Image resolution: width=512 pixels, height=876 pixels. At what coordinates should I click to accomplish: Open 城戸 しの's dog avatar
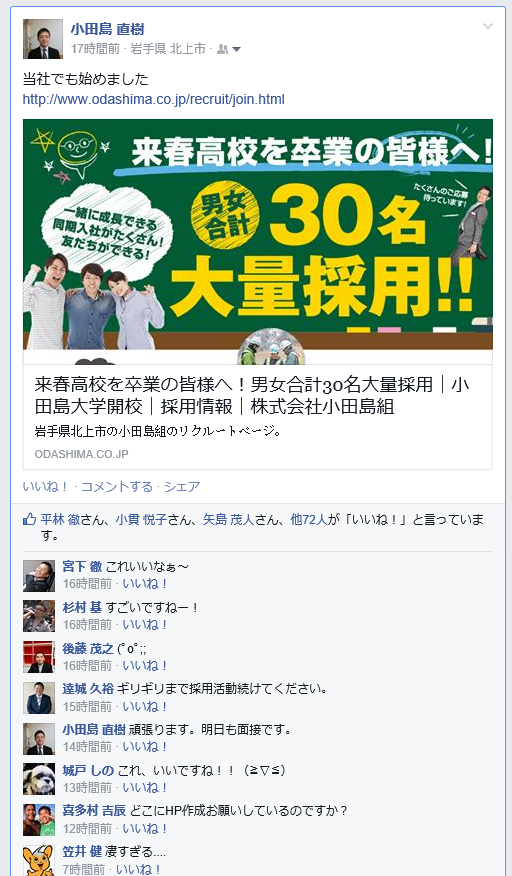39,779
